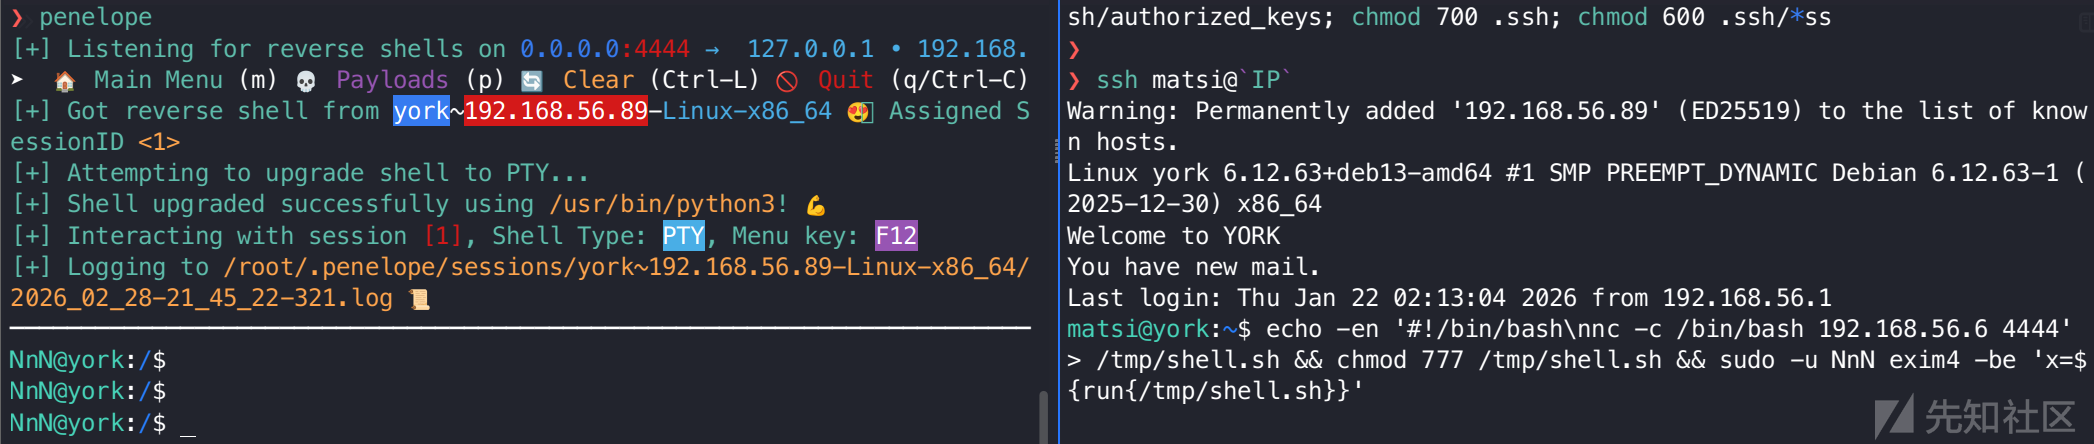Click the pane divider grip handle
Image resolution: width=2094 pixels, height=444 pixels.
1057,150
